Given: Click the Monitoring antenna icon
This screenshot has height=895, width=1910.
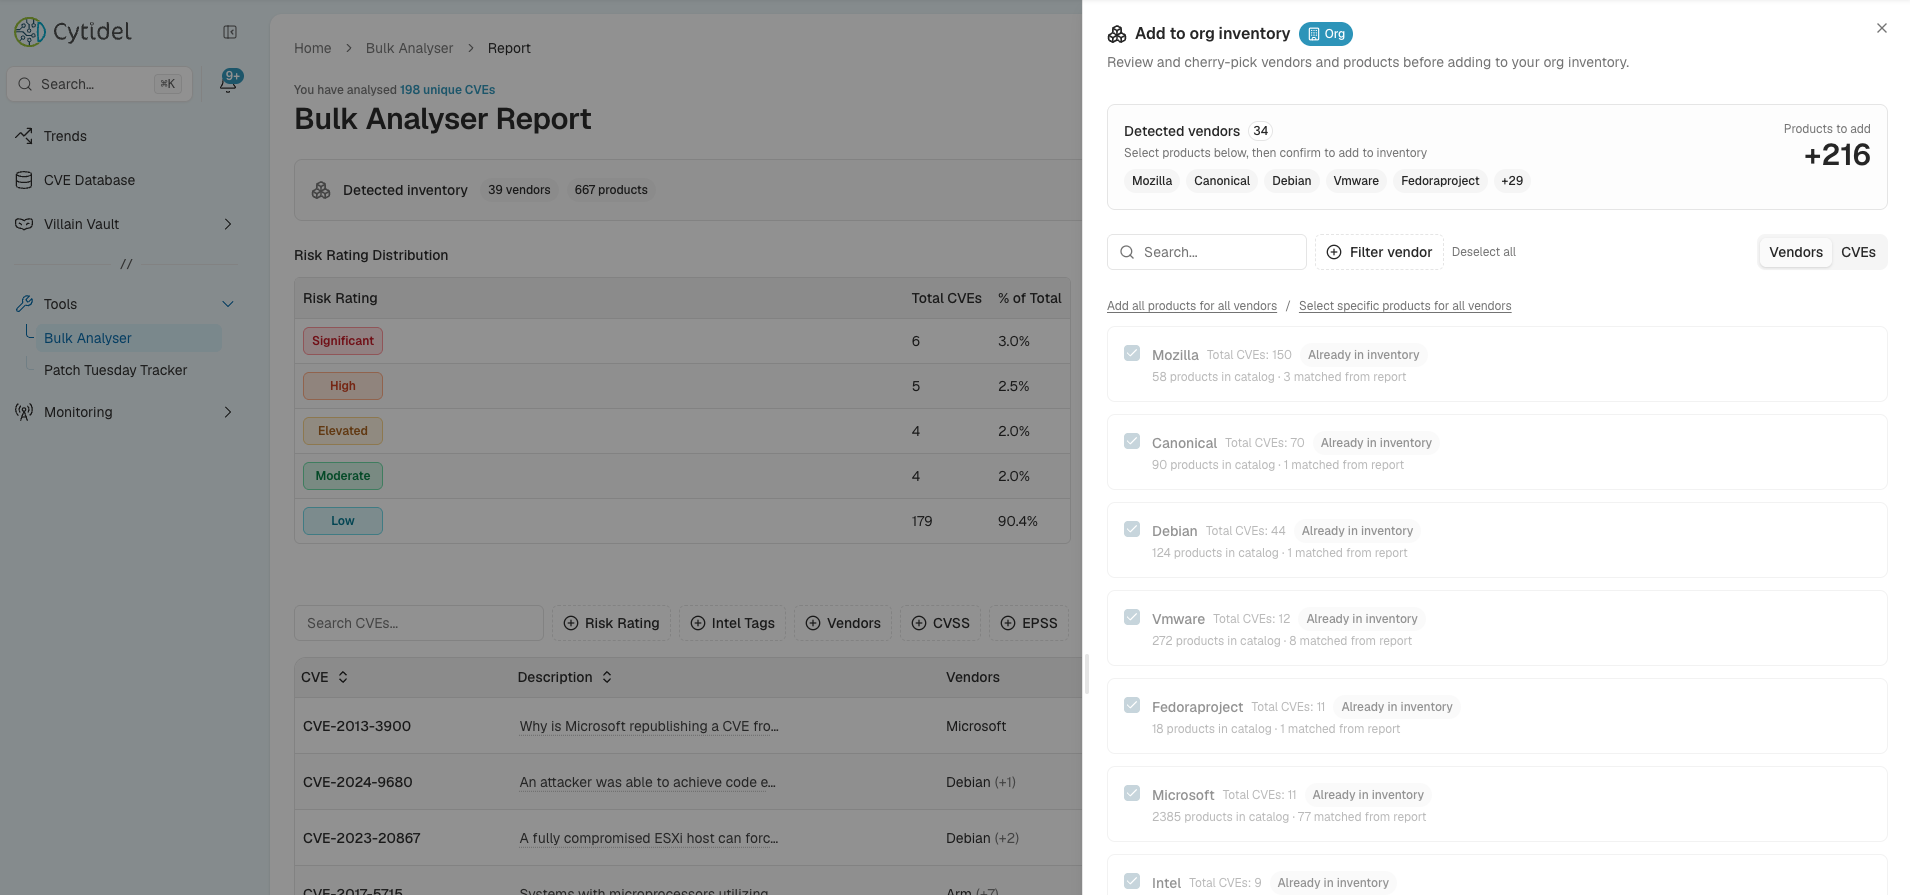Looking at the screenshot, I should point(24,412).
